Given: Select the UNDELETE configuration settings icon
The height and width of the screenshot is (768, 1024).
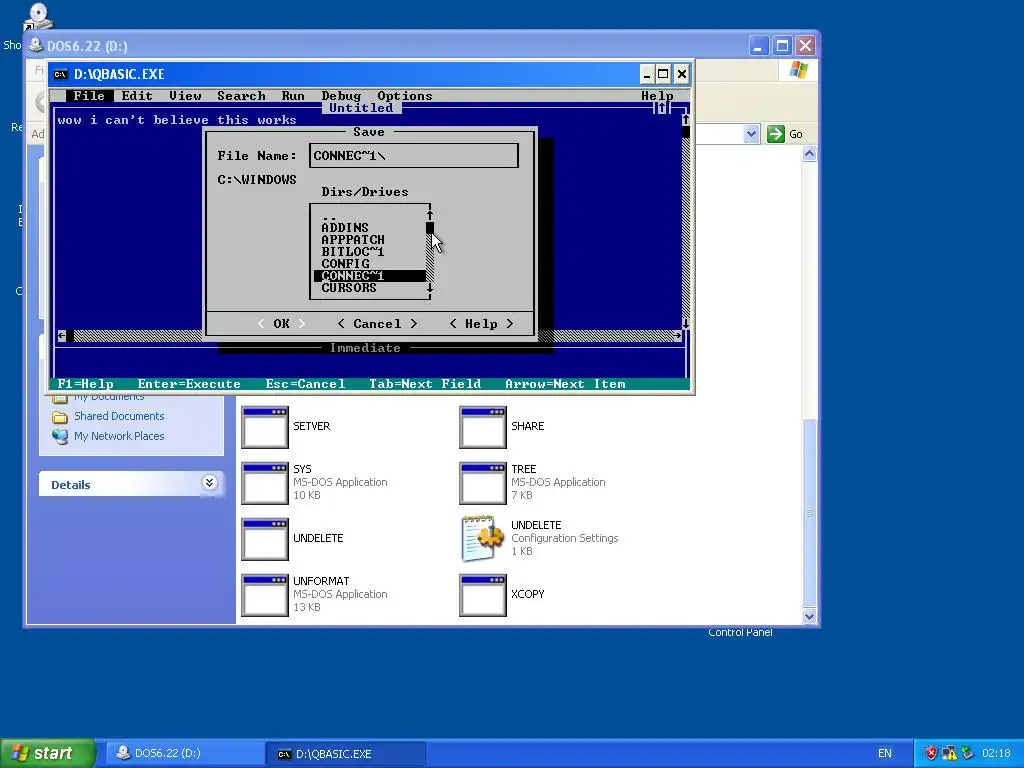Looking at the screenshot, I should pyautogui.click(x=483, y=539).
